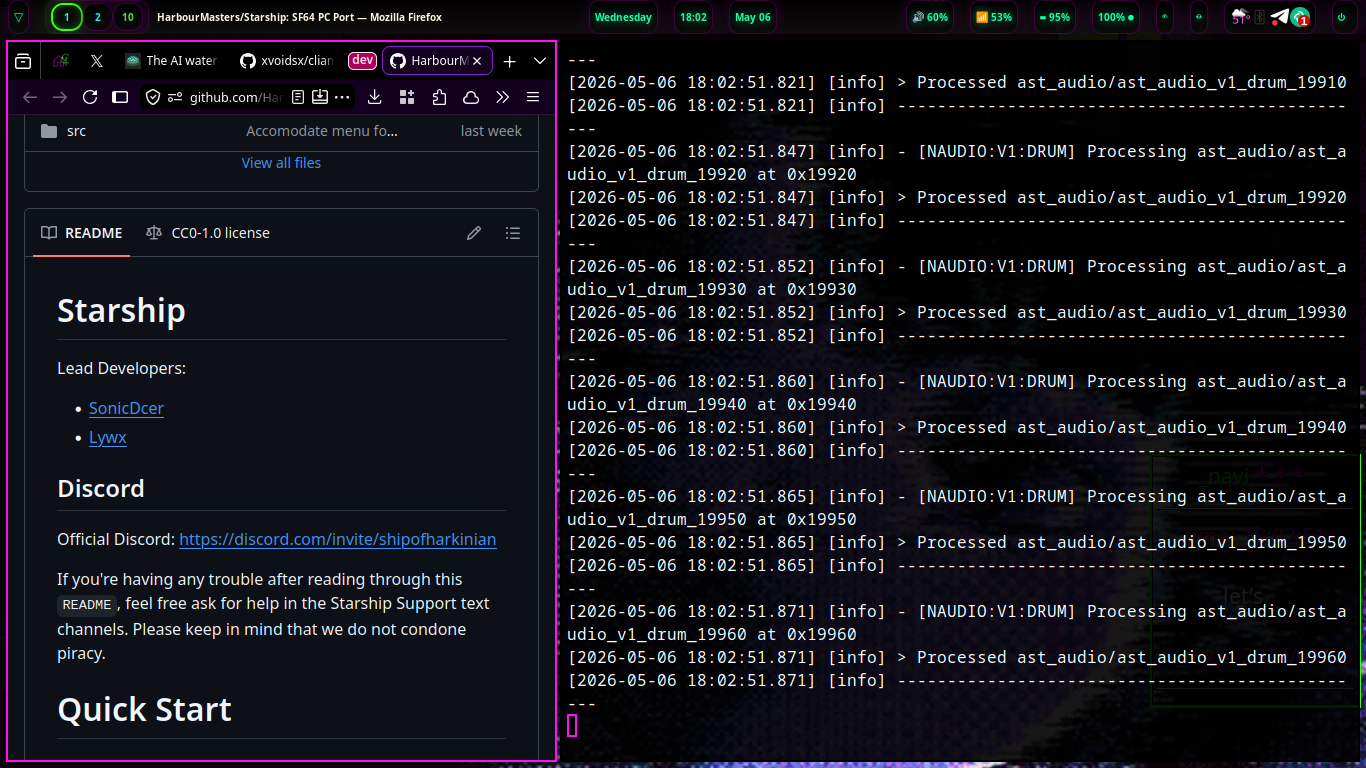Close the HarbourMasters tab
The width and height of the screenshot is (1366, 768).
(x=477, y=61)
